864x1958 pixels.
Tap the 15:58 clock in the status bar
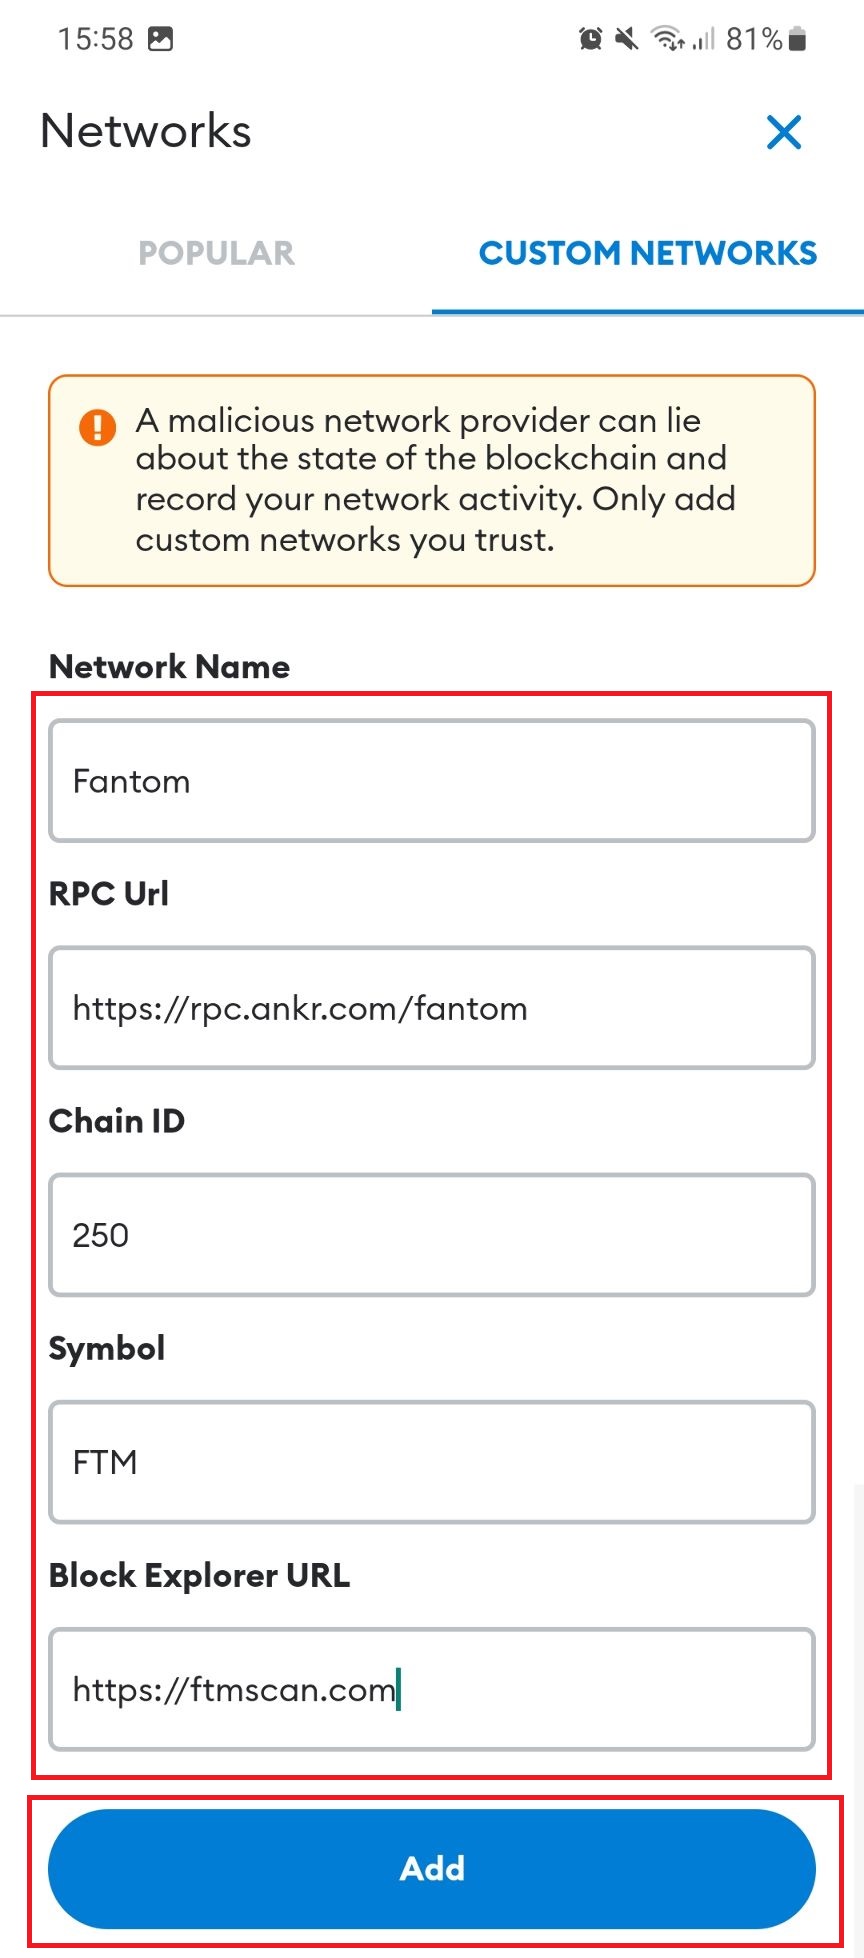pyautogui.click(x=95, y=39)
